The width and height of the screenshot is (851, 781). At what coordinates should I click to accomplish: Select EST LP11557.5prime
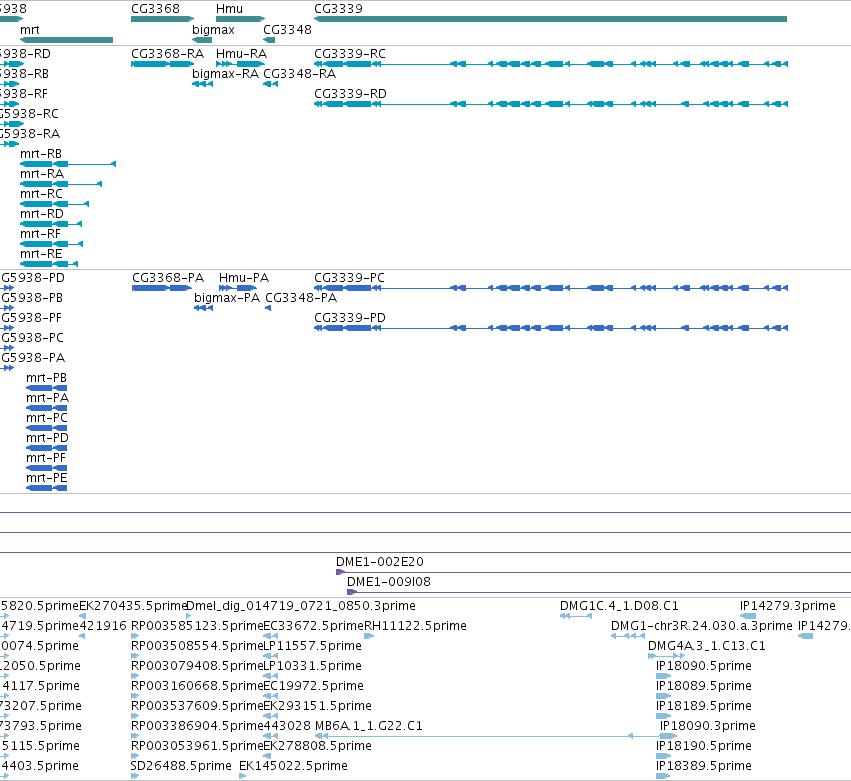[270, 656]
